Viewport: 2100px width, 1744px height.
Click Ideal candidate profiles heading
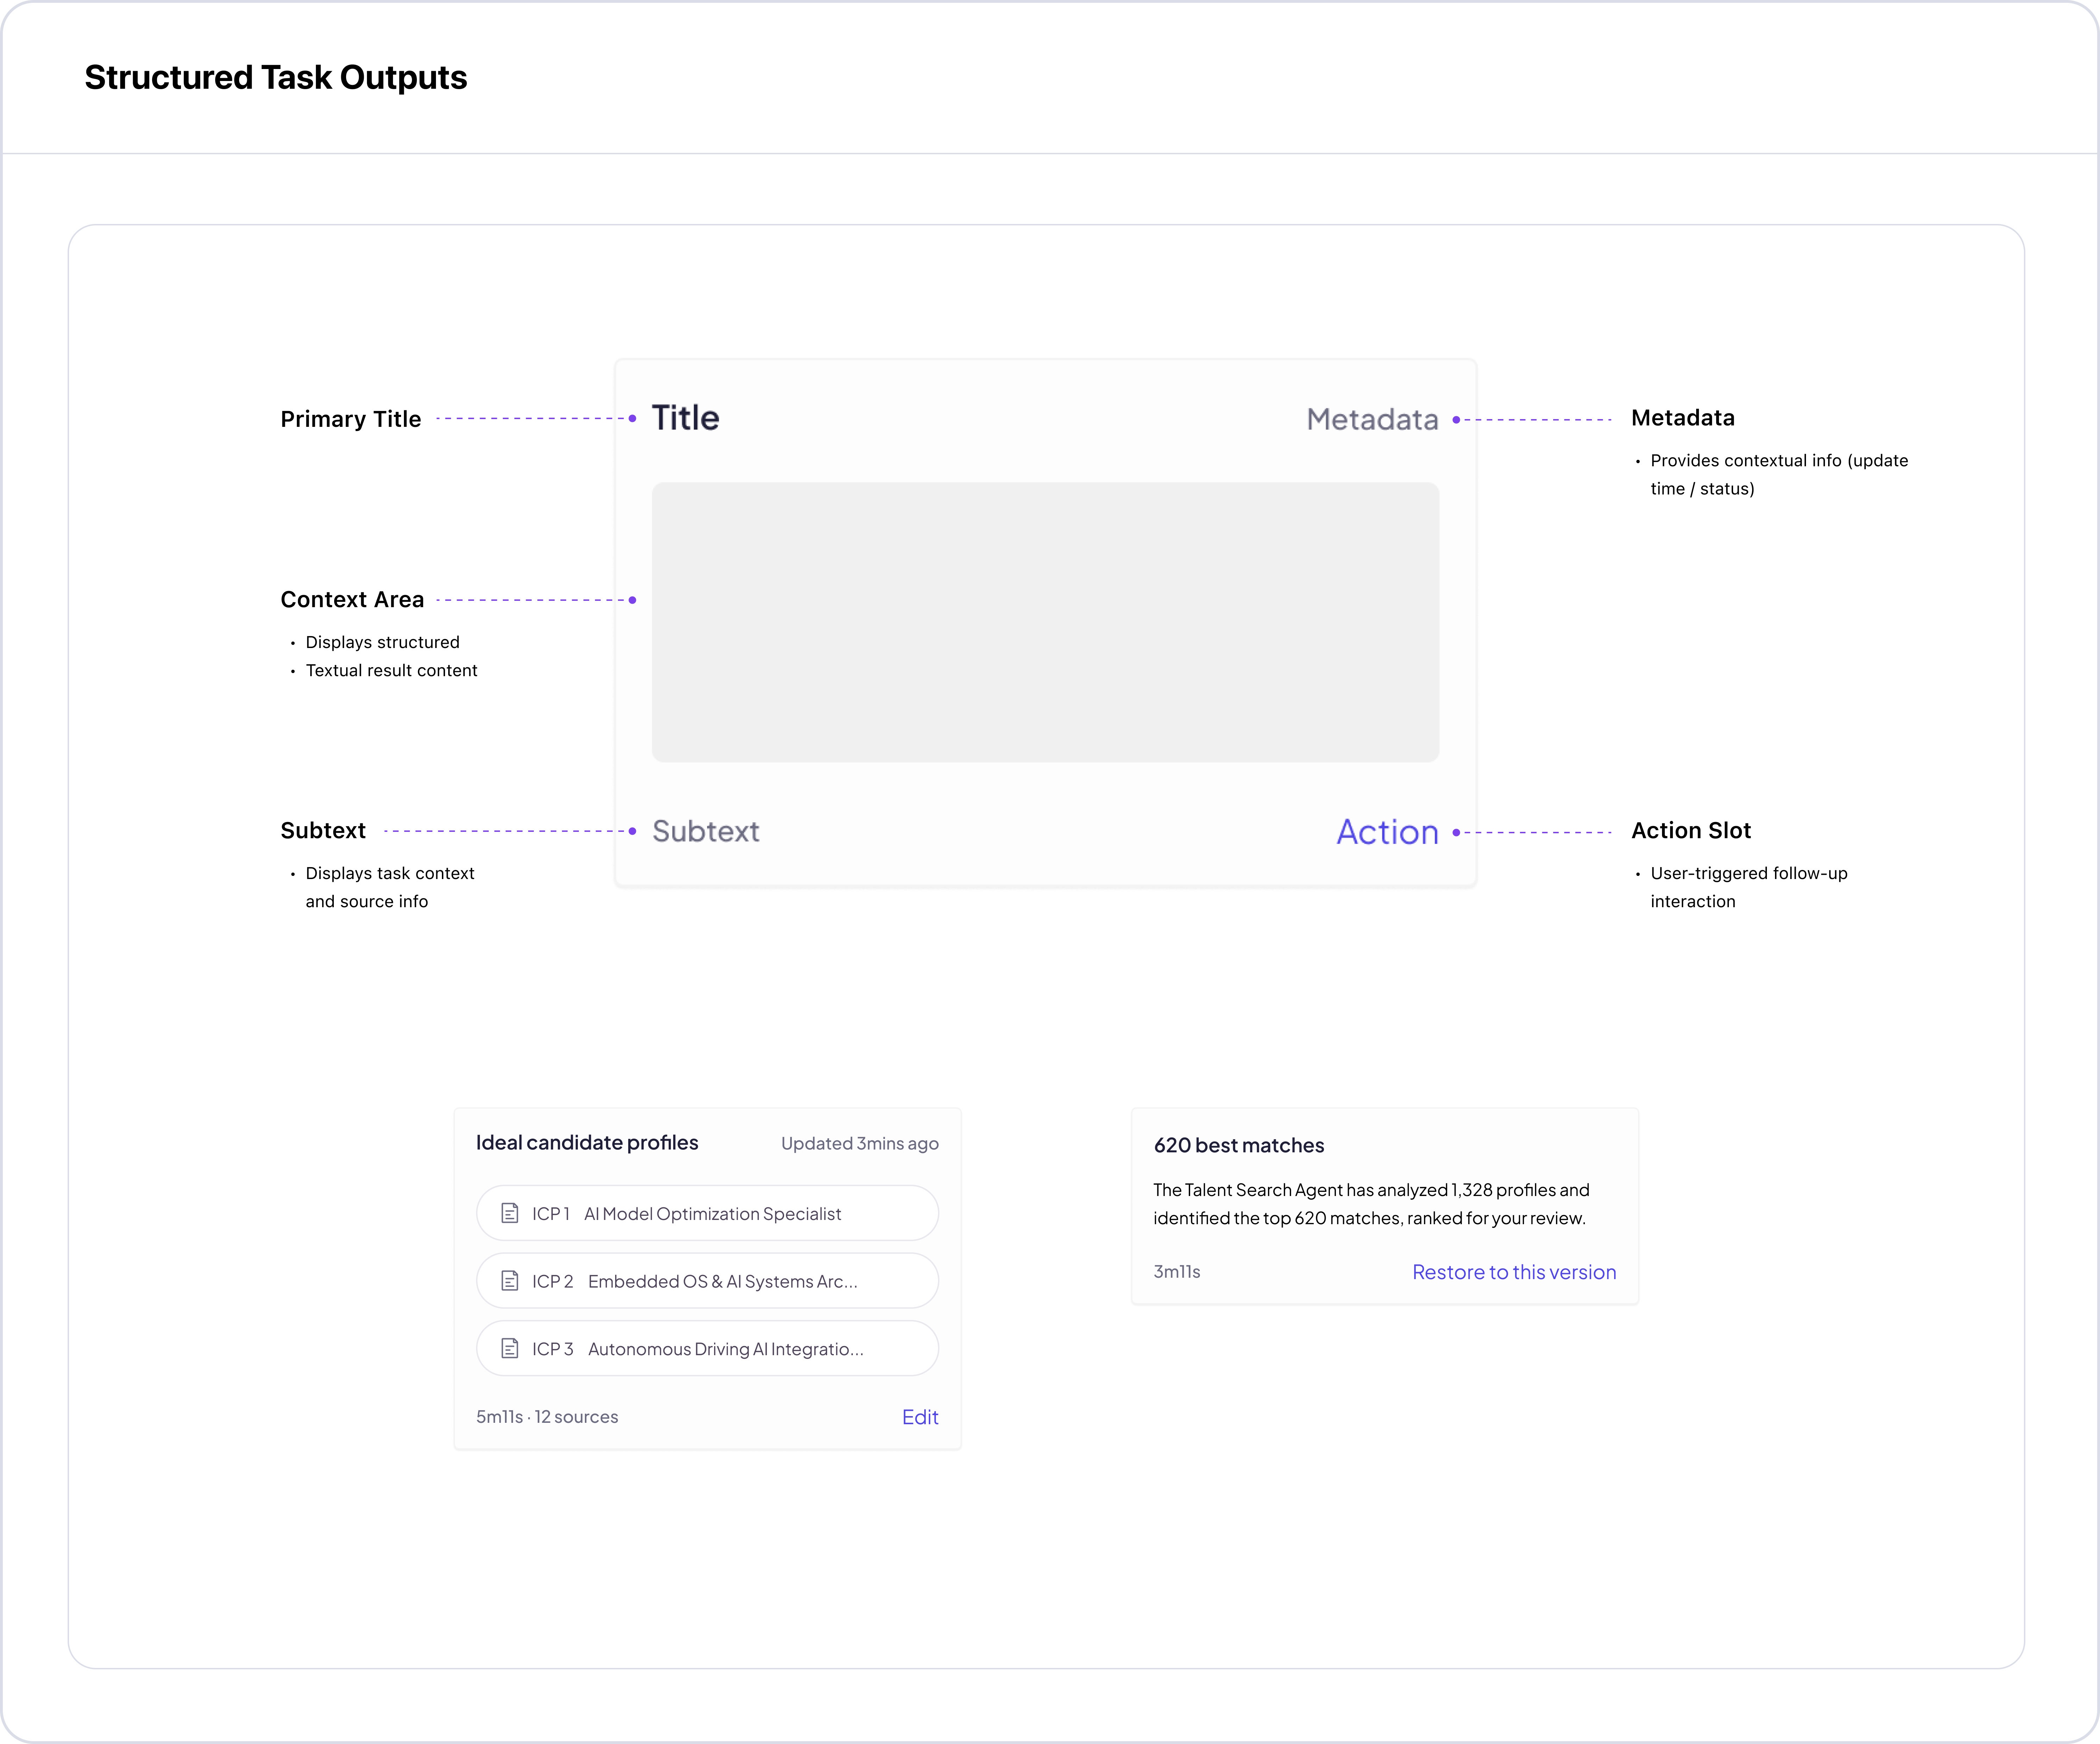tap(587, 1143)
